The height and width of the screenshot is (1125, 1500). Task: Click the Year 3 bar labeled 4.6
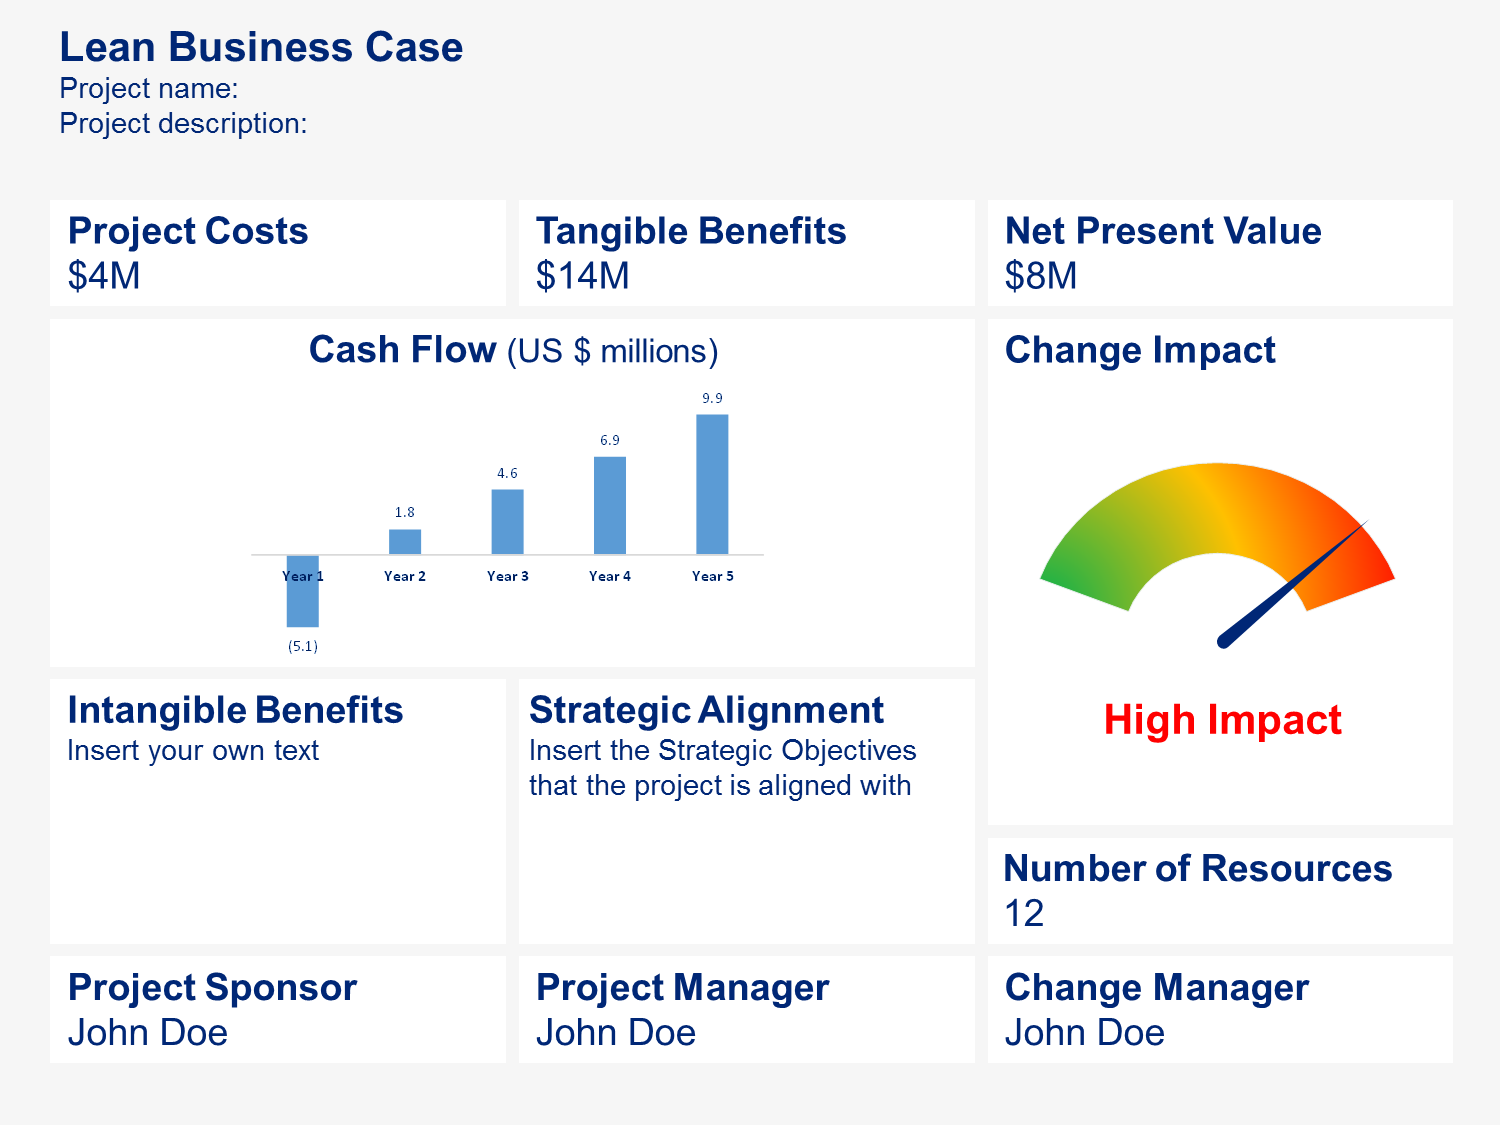[x=507, y=522]
